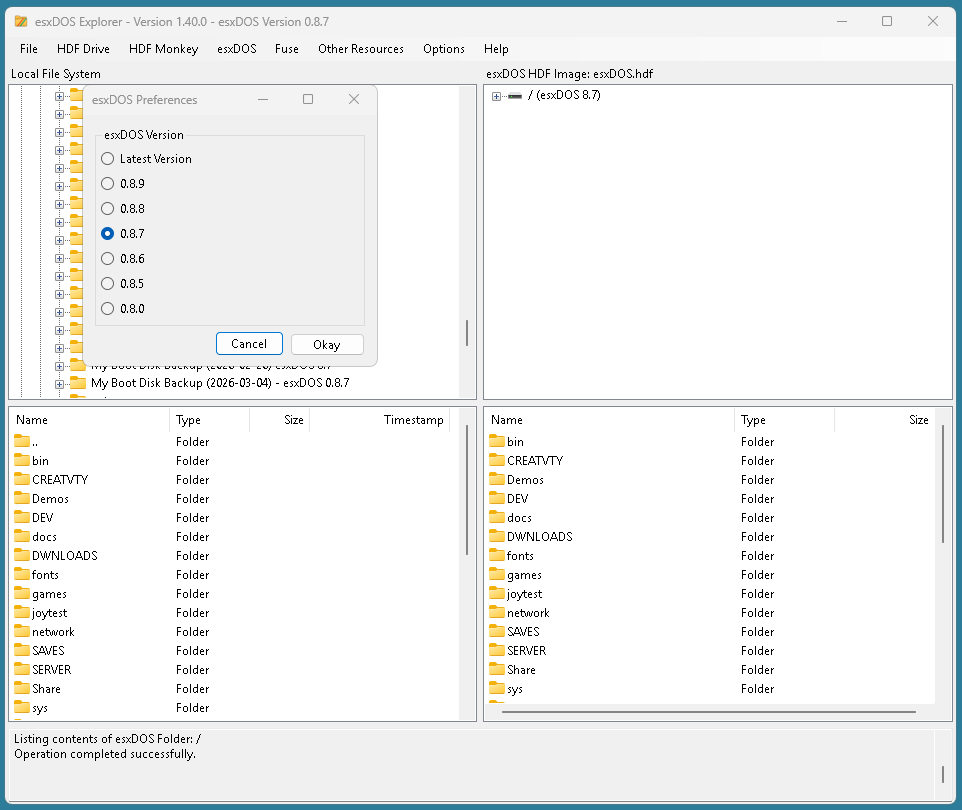Select the joytest folder icon in HDF image list
The height and width of the screenshot is (810, 962).
tap(497, 593)
